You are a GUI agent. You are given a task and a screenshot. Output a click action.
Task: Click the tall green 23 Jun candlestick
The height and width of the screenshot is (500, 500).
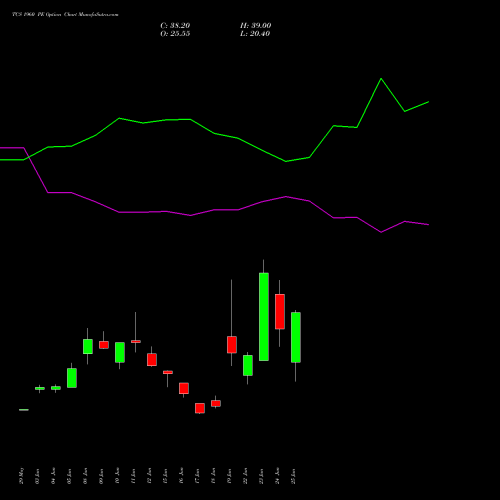click(264, 317)
